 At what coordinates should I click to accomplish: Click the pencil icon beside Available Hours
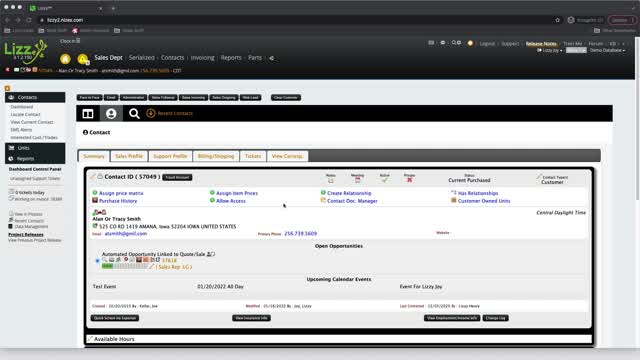point(90,339)
